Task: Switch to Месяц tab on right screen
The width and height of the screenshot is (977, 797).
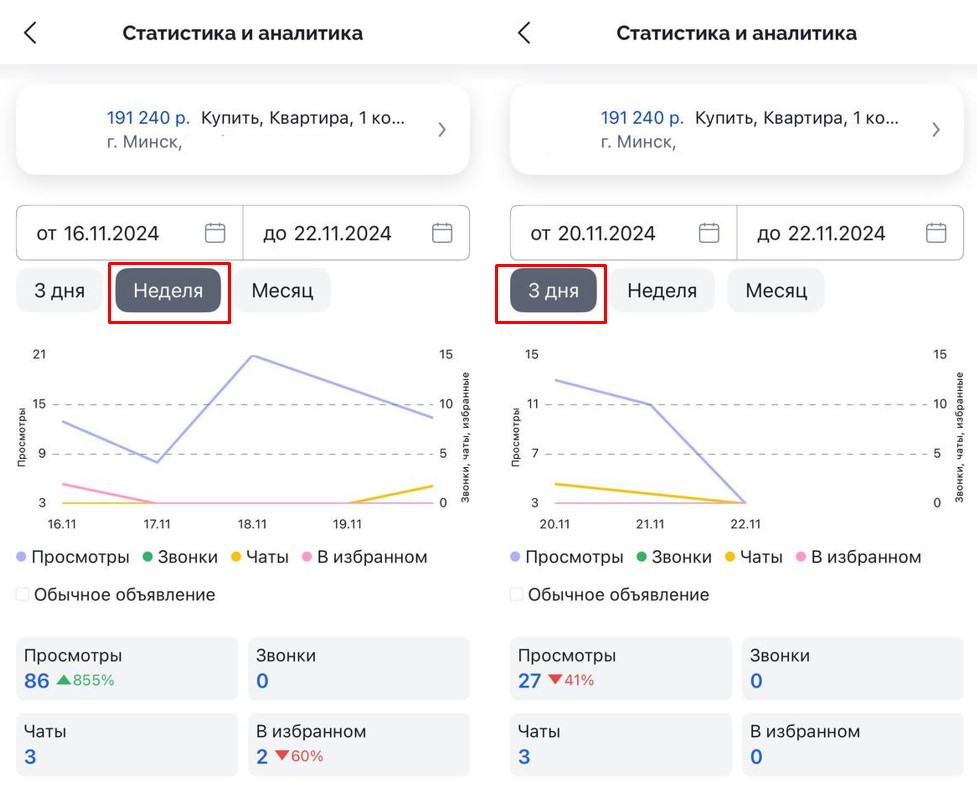Action: click(x=775, y=291)
